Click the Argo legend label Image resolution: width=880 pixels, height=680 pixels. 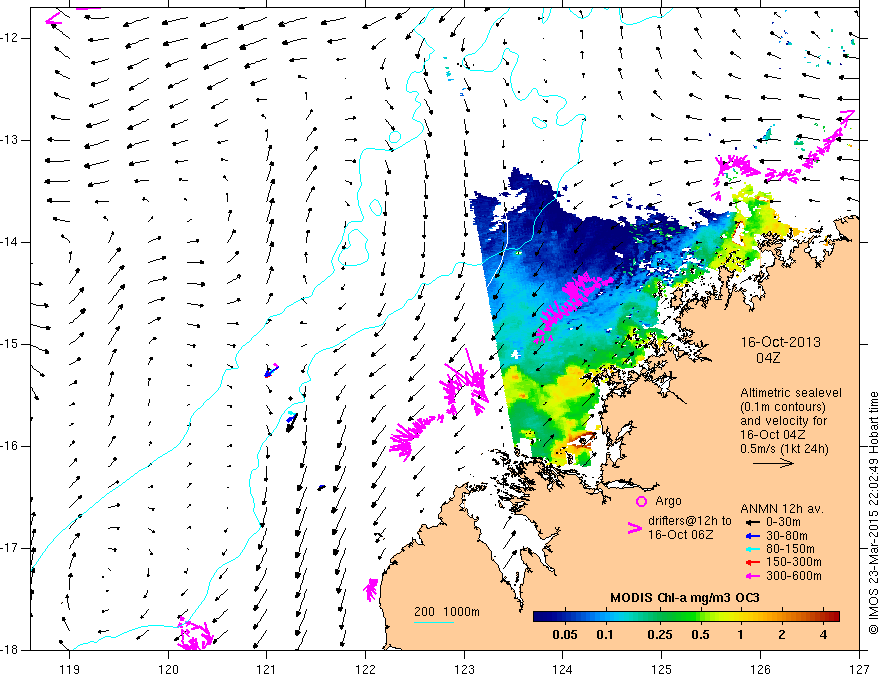click(668, 501)
